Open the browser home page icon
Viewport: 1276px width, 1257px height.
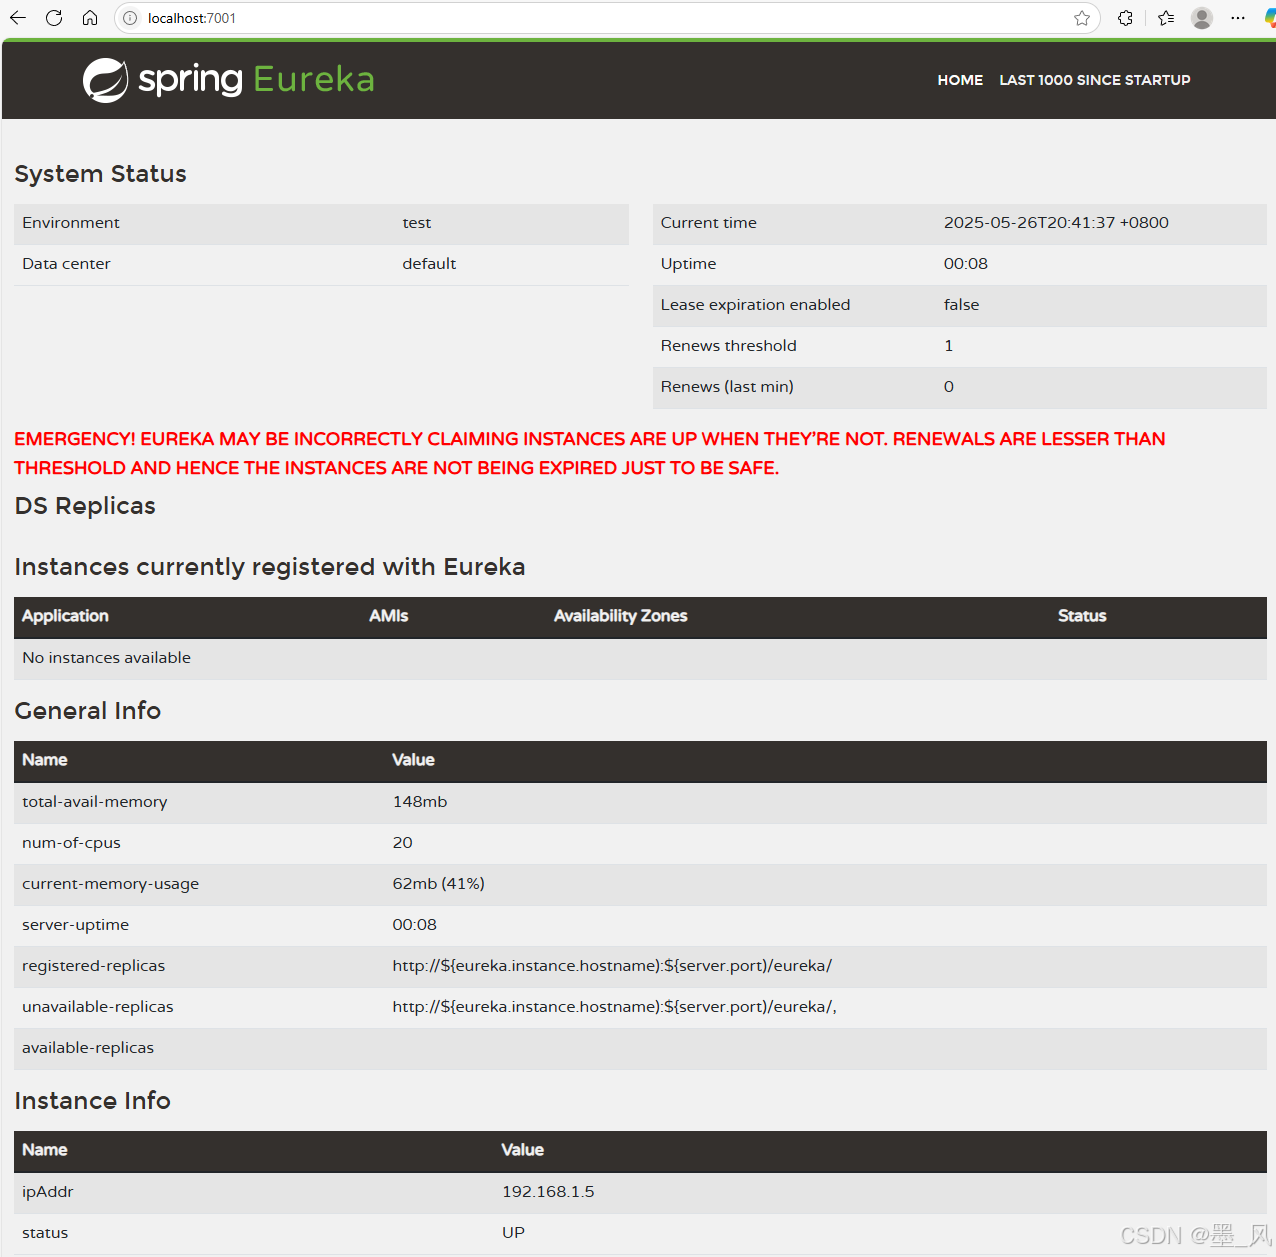[90, 18]
